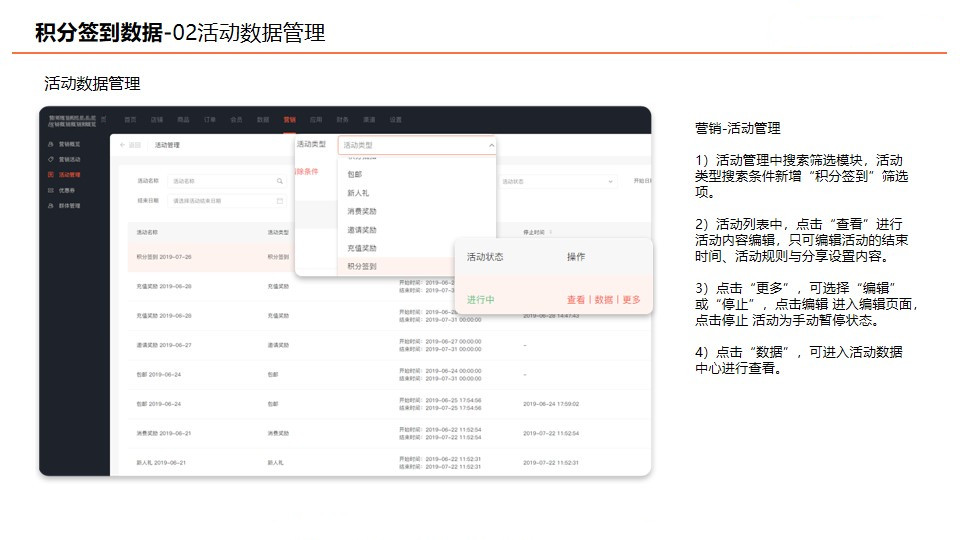960x540 pixels.
Task: Click stop time 2019-06-24 17:59:02
Action: click(551, 404)
